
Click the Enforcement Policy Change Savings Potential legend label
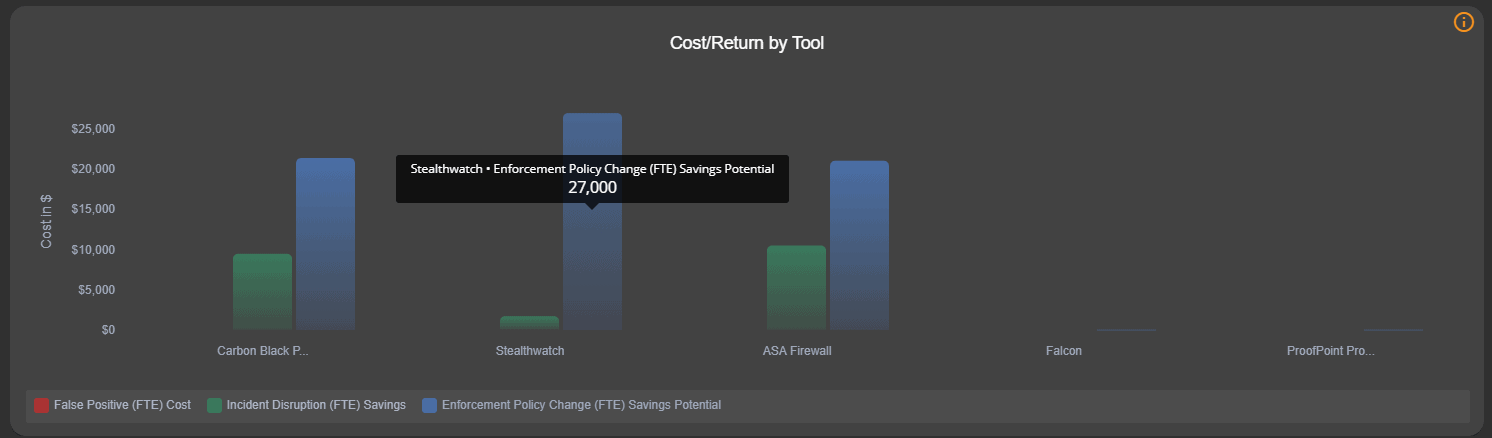click(581, 405)
